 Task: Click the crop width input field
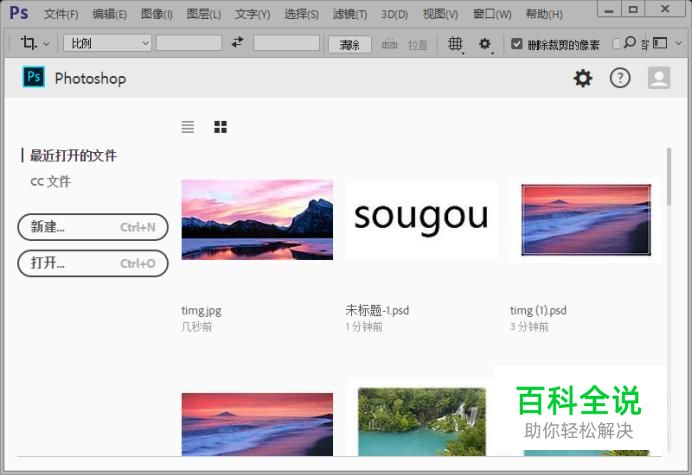189,43
